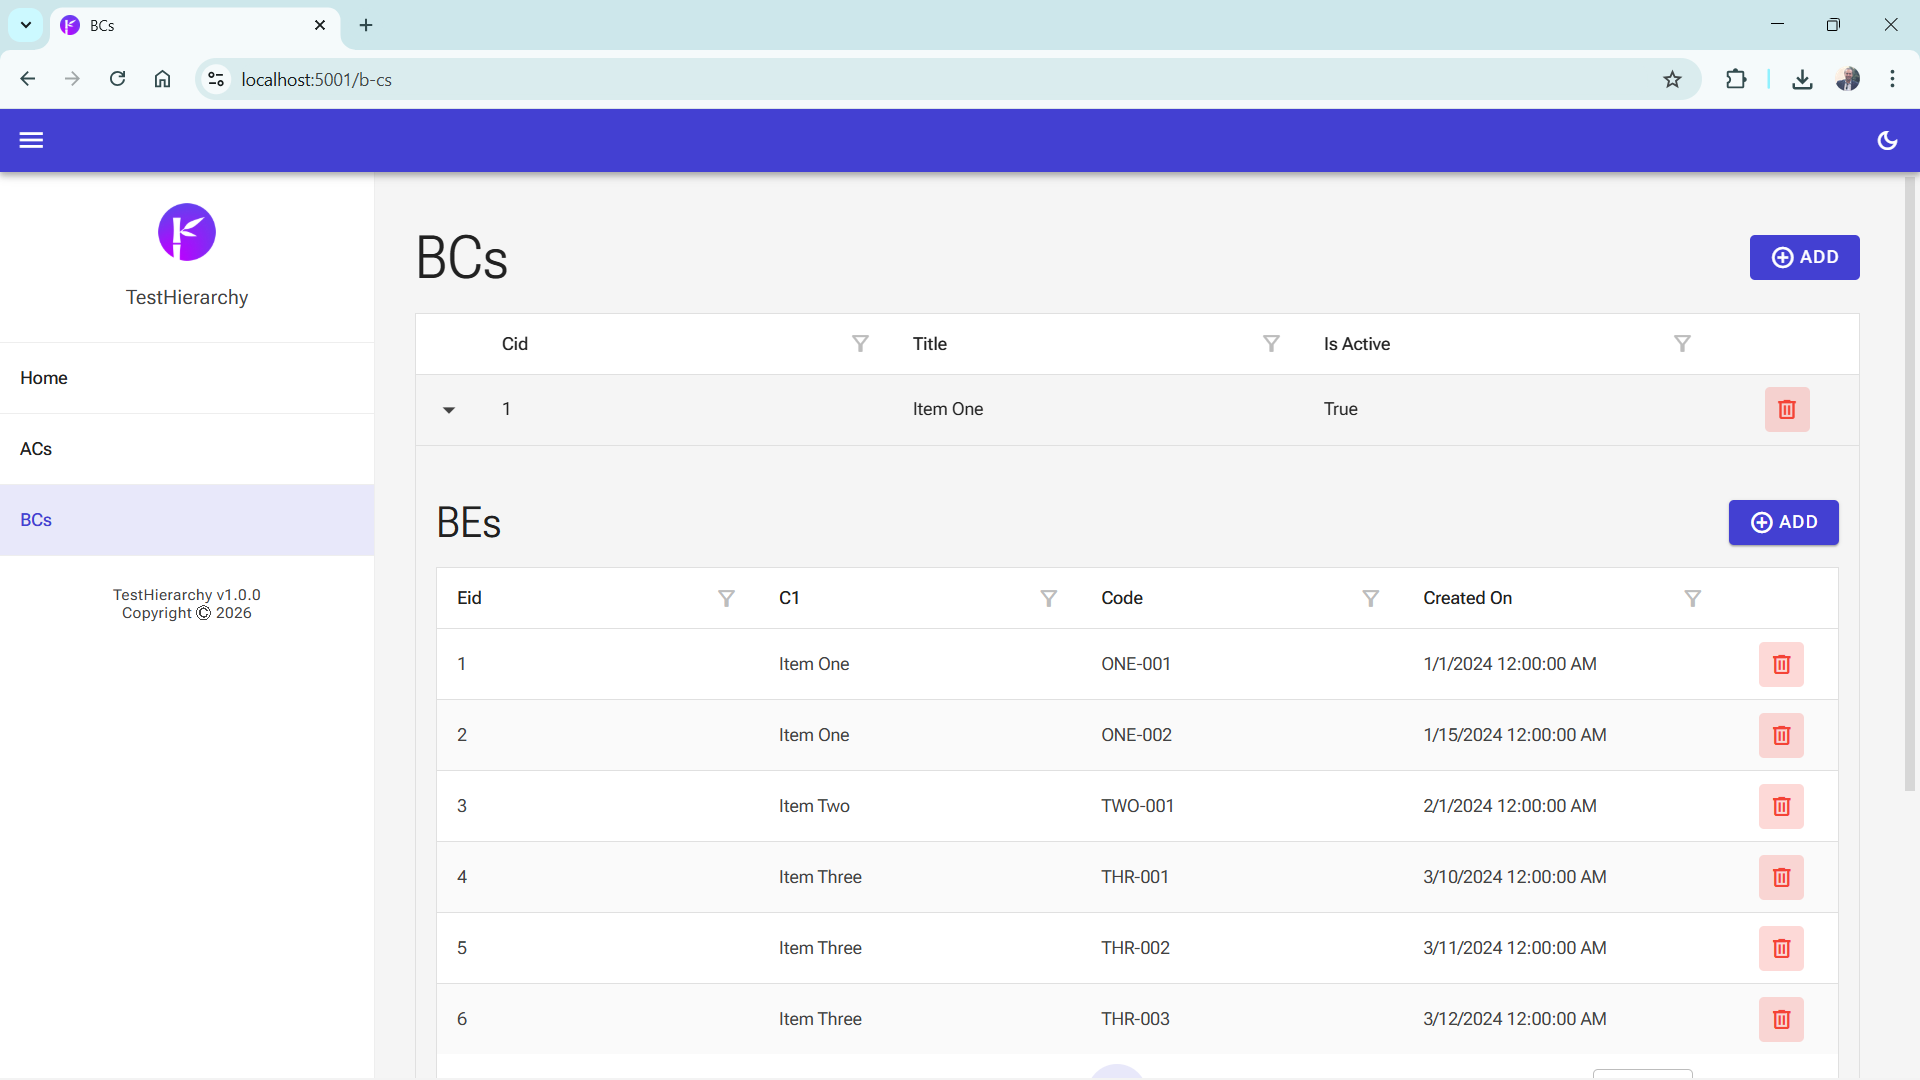Click ADD button for BCs
1920x1080 pixels.
(x=1803, y=257)
